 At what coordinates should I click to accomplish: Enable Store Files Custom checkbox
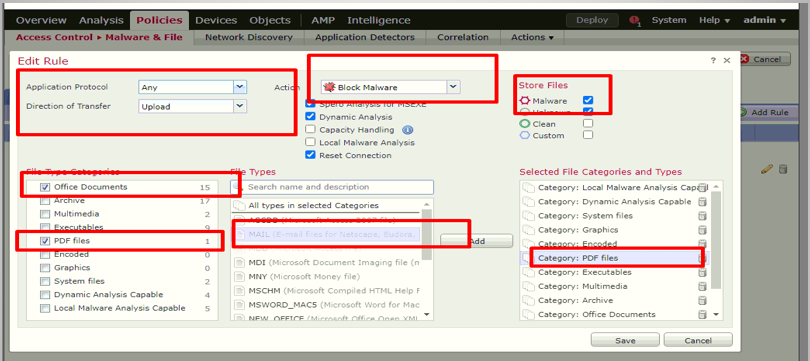588,135
